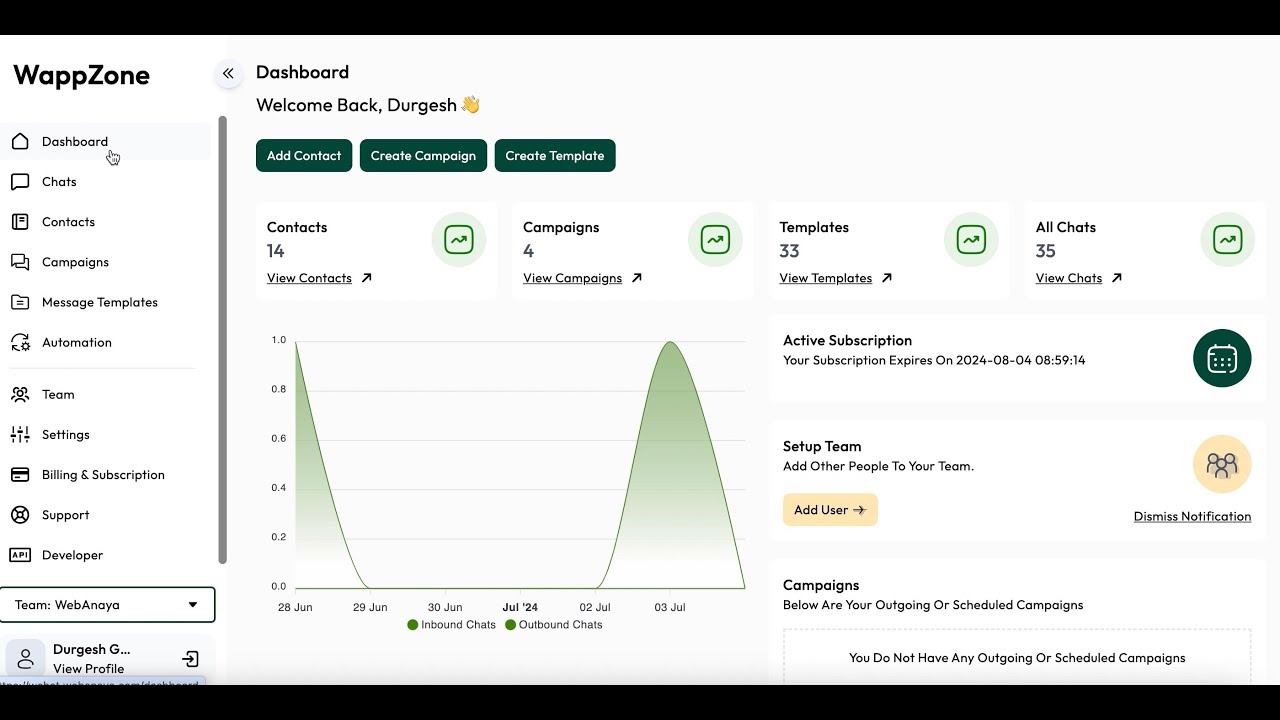Click the Welcome Back, Durgesh heading
Image resolution: width=1280 pixels, height=720 pixels.
368,105
